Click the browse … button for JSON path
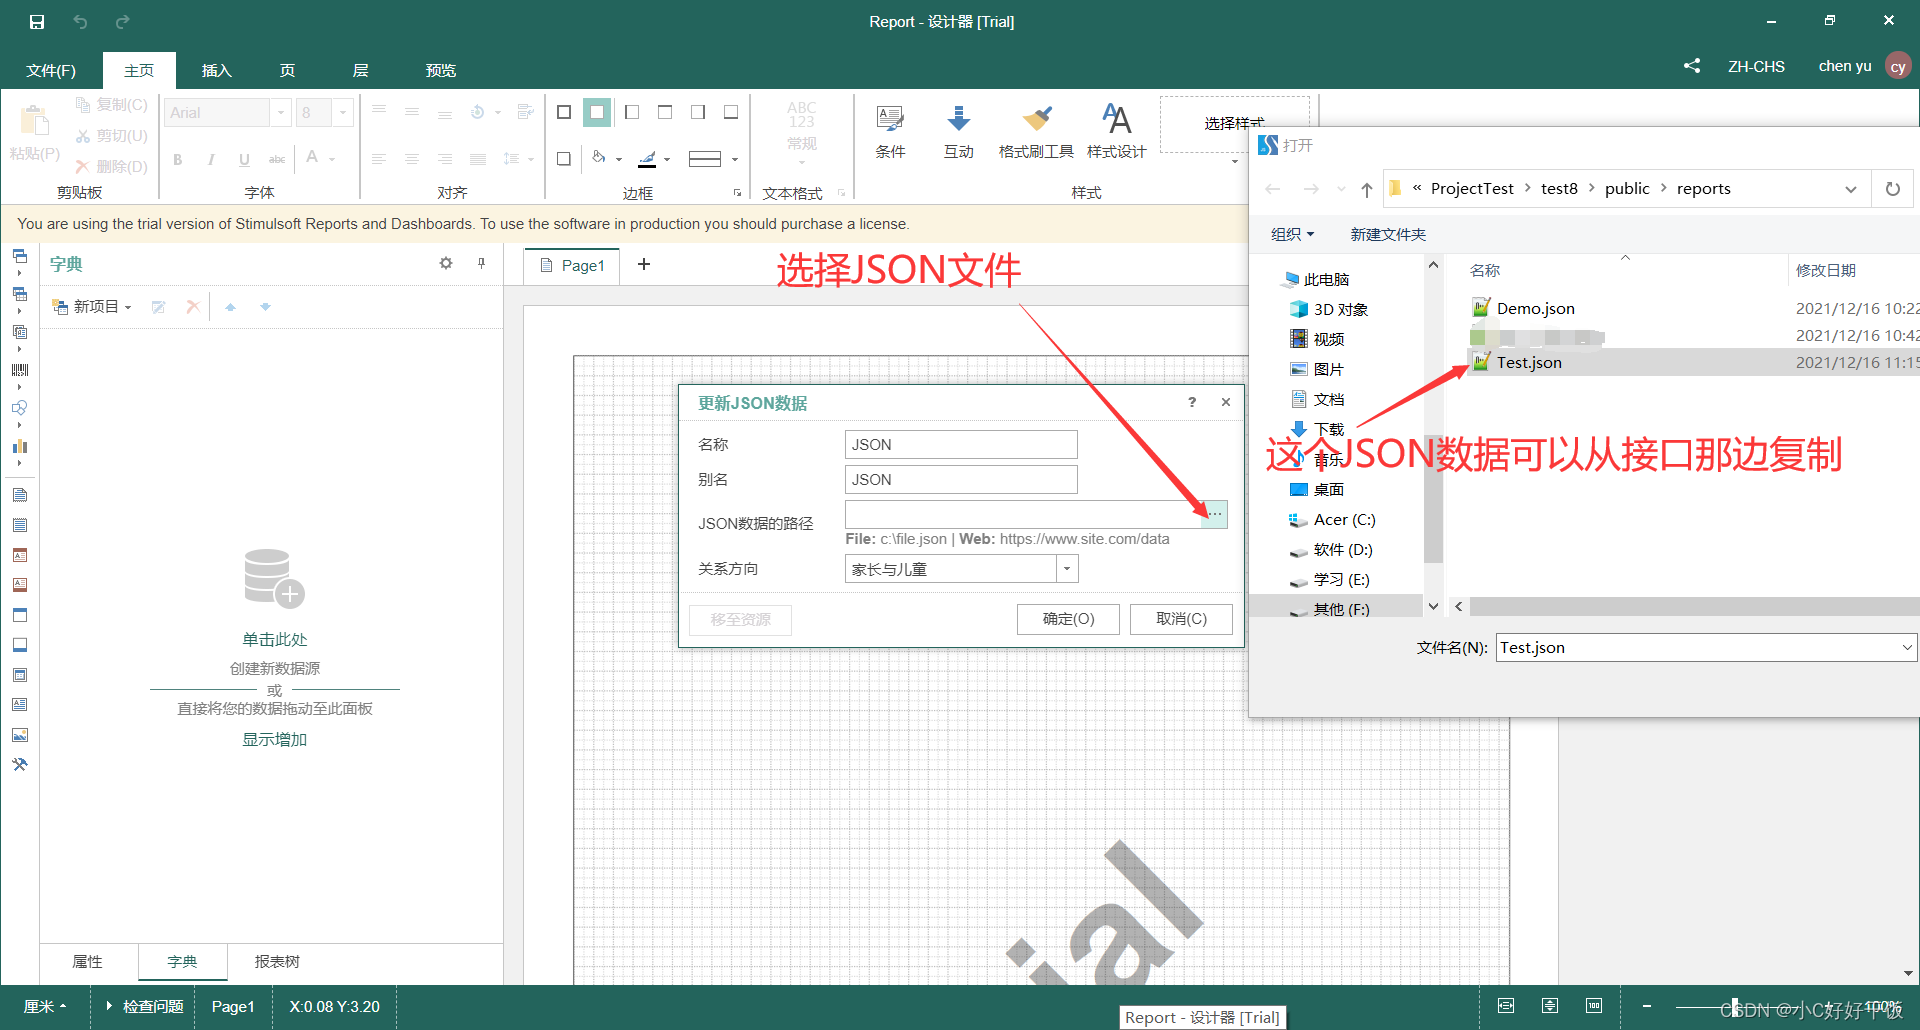 point(1214,514)
